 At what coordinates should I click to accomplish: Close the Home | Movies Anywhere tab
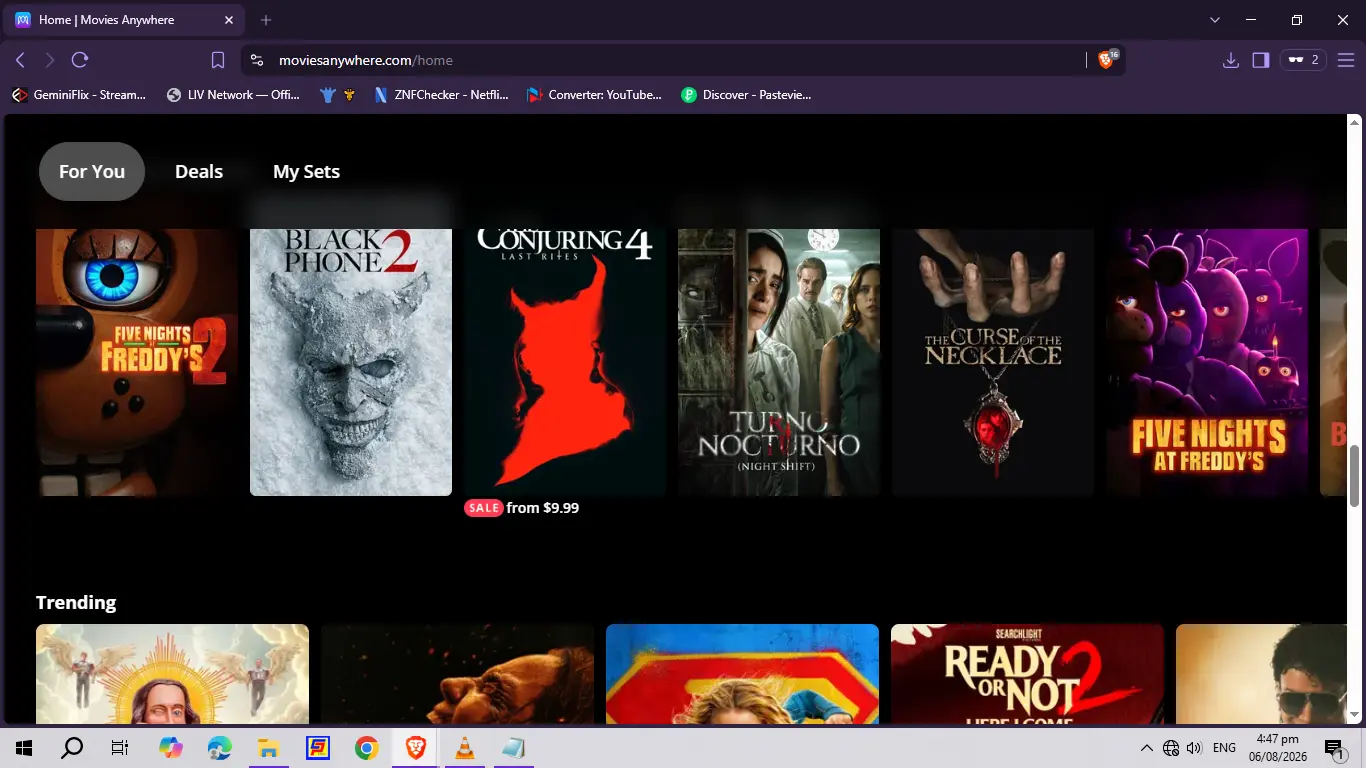pos(228,20)
